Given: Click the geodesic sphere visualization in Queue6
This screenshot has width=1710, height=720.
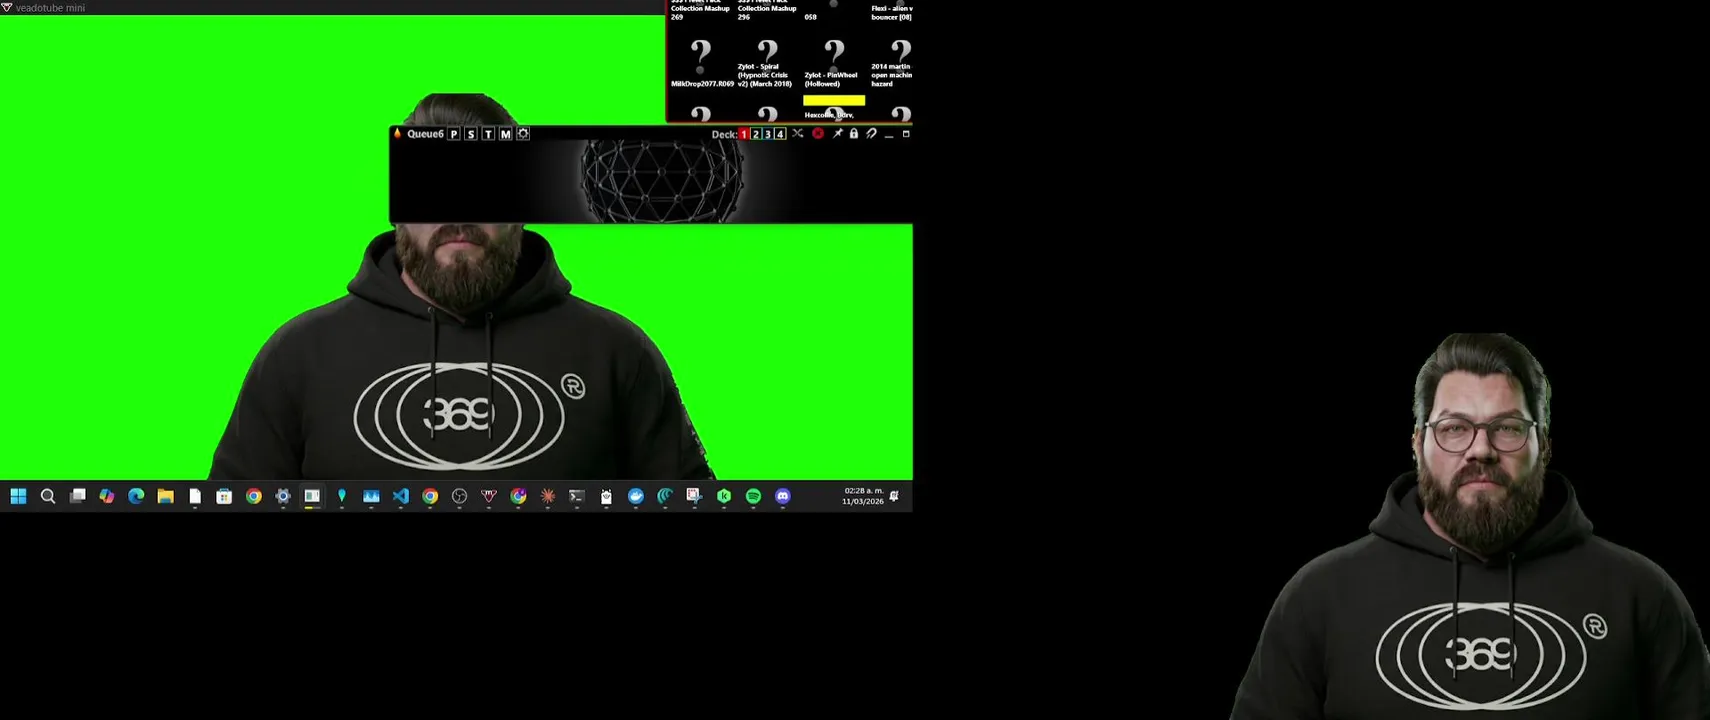Looking at the screenshot, I should click(662, 181).
